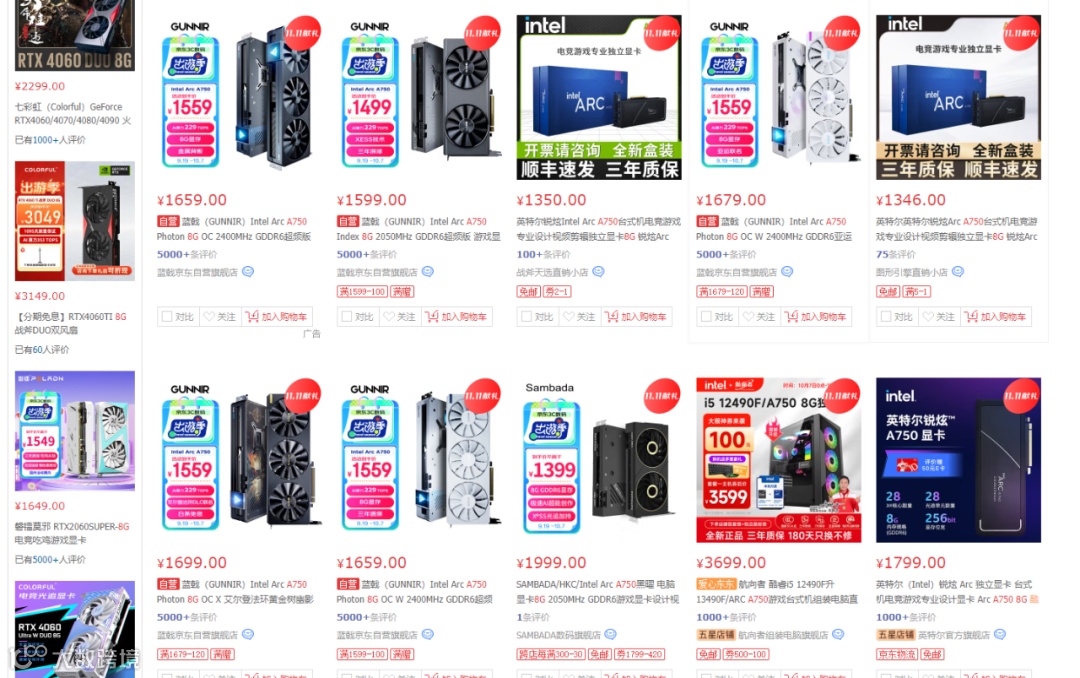Open the i5 12490F/A750 desktop PC image

(778, 460)
